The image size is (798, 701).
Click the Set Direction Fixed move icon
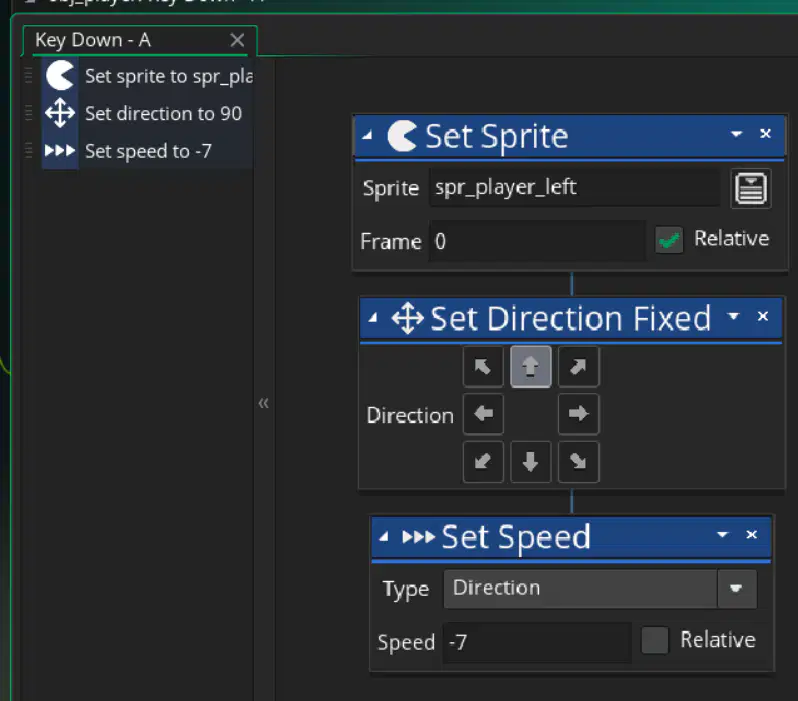tap(407, 318)
